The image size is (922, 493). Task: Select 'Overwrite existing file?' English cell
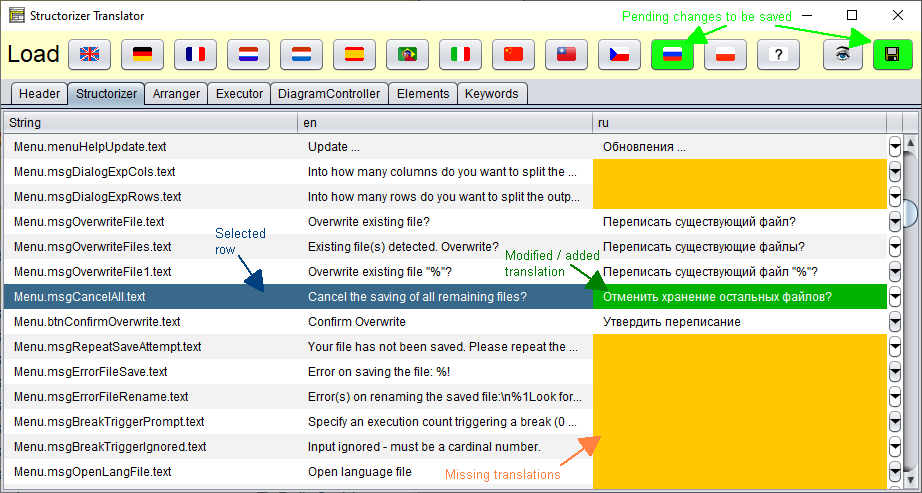[445, 222]
